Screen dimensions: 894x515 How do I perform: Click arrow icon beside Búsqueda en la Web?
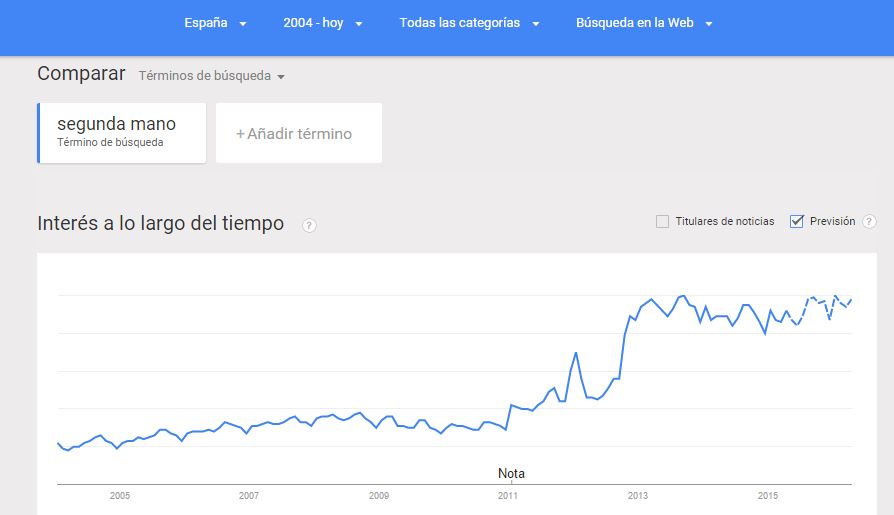pyautogui.click(x=709, y=24)
